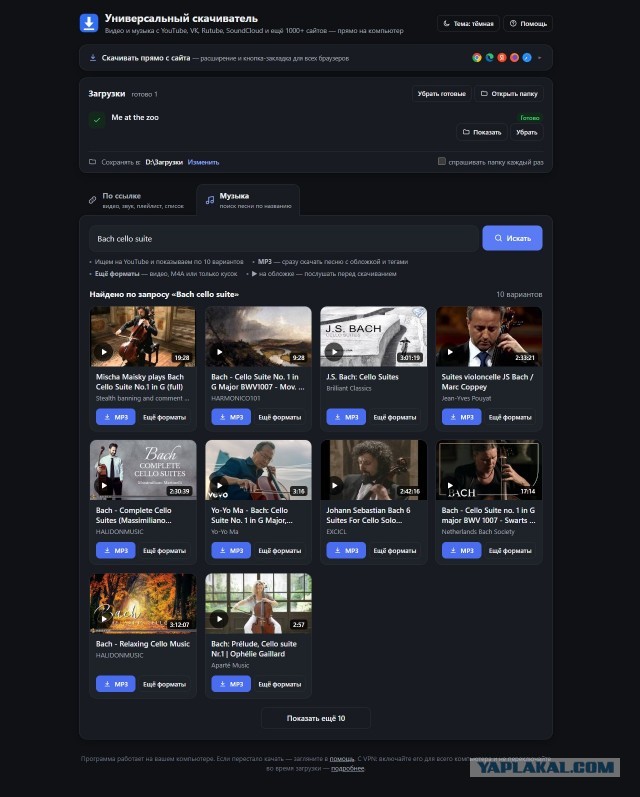
Task: Play preview of Netherlands Bach Society video
Action: coord(450,485)
